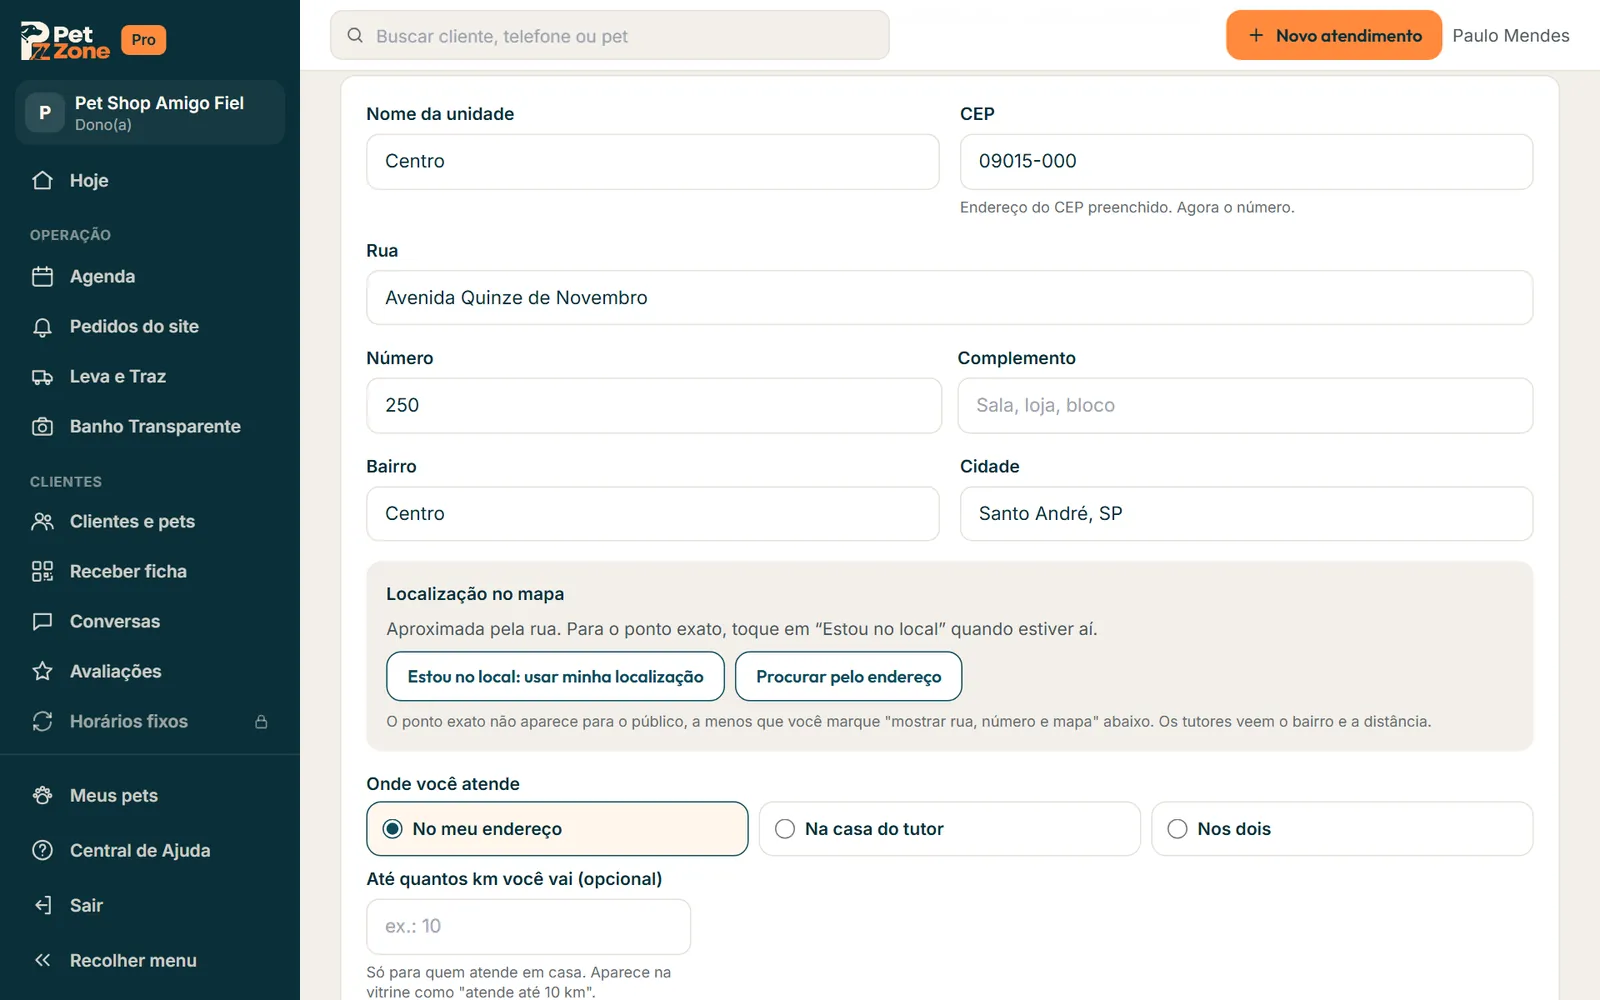Viewport: 1600px width, 1000px height.
Task: Click the km distance input field
Action: pyautogui.click(x=529, y=927)
